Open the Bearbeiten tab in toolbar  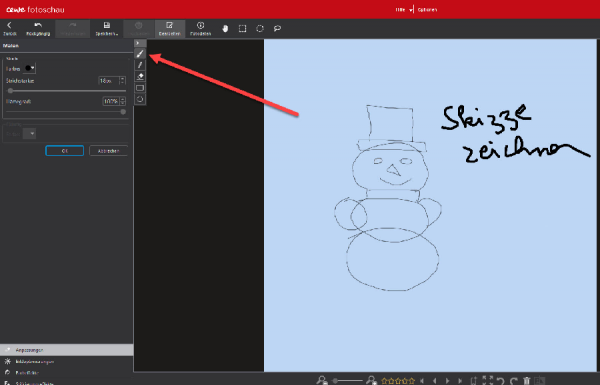170,29
